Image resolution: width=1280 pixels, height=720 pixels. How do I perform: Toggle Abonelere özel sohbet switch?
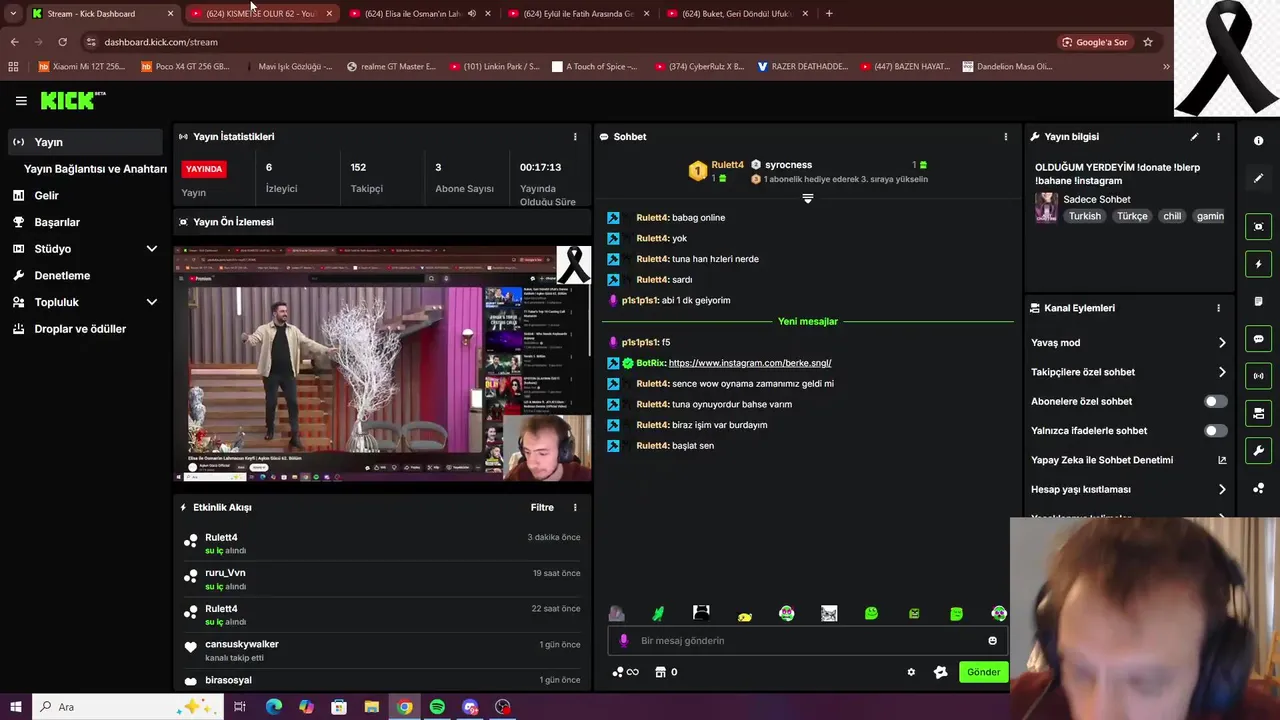(x=1215, y=401)
